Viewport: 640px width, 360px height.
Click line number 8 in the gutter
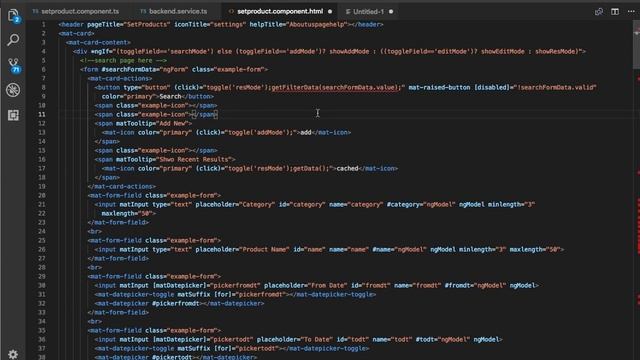tap(43, 87)
